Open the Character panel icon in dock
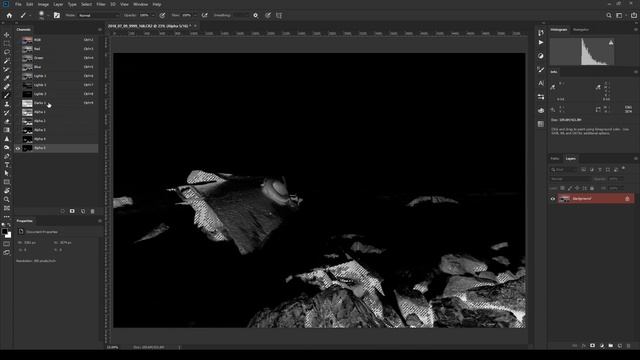Screen dimensions: 640x360 coord(541,83)
